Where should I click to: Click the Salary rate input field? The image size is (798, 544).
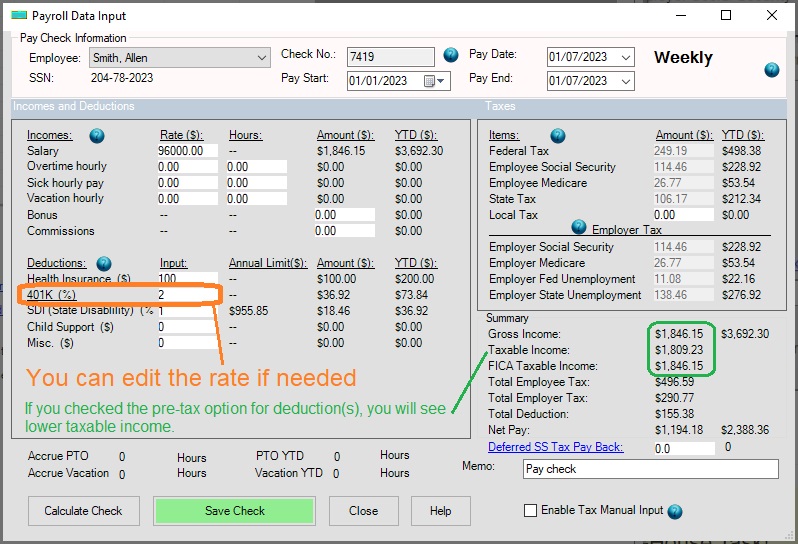pyautogui.click(x=187, y=150)
